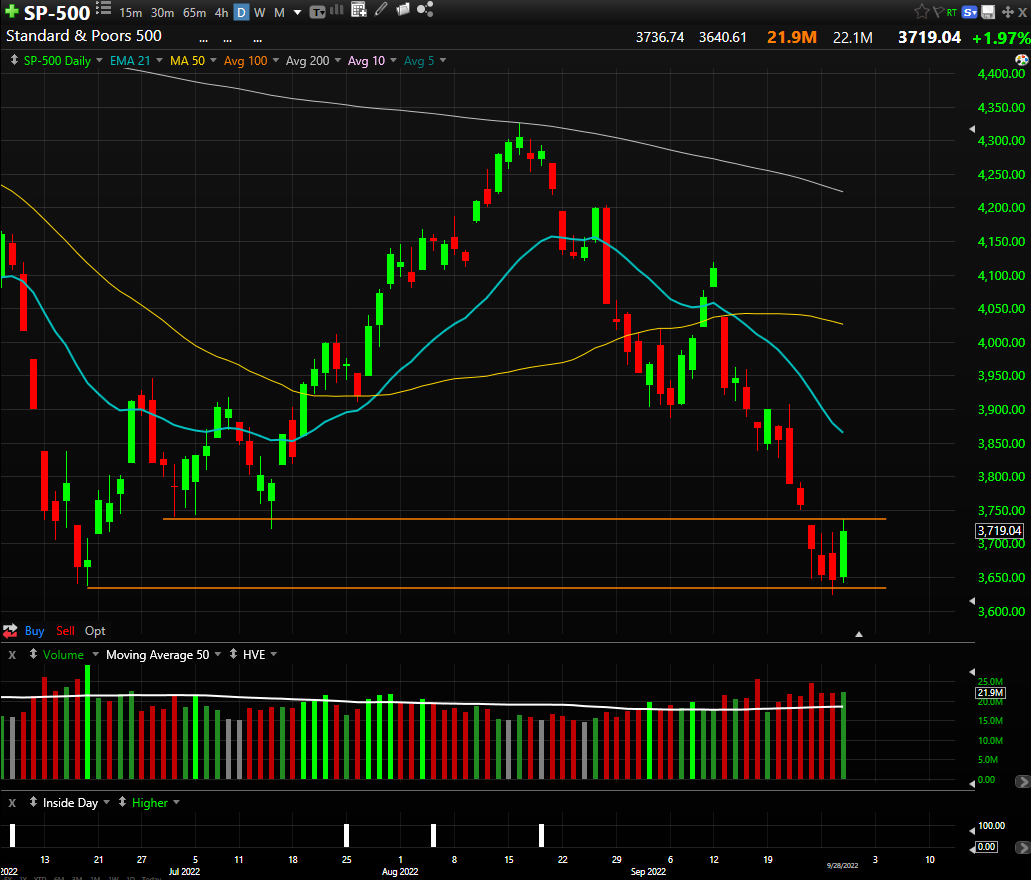1031x880 pixels.
Task: Click the share chart icon
Action: [425, 9]
